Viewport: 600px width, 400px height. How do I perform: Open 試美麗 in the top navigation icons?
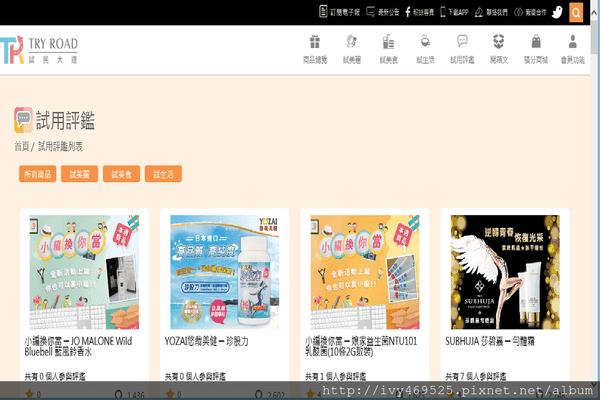click(352, 49)
